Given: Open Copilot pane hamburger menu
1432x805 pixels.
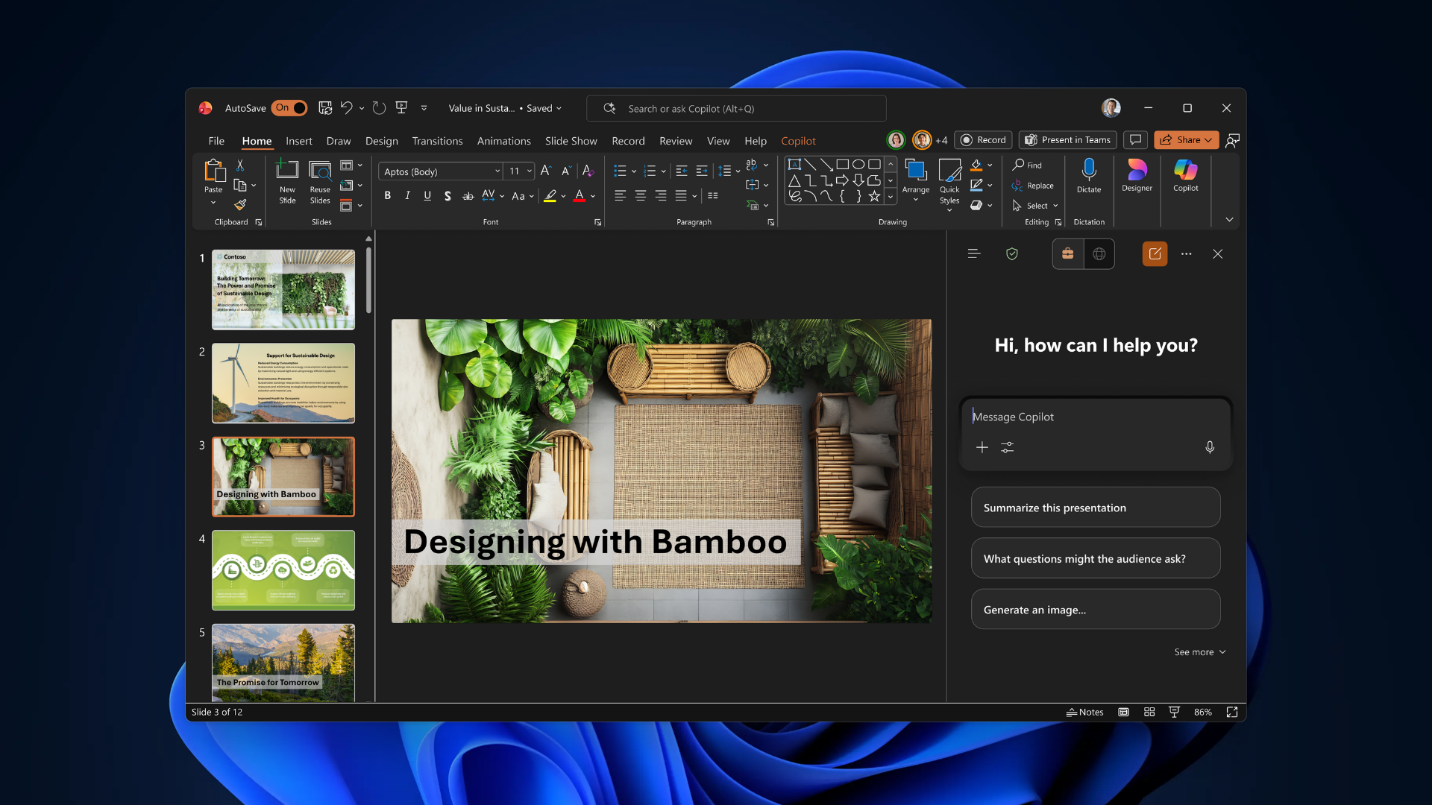Looking at the screenshot, I should click(974, 254).
